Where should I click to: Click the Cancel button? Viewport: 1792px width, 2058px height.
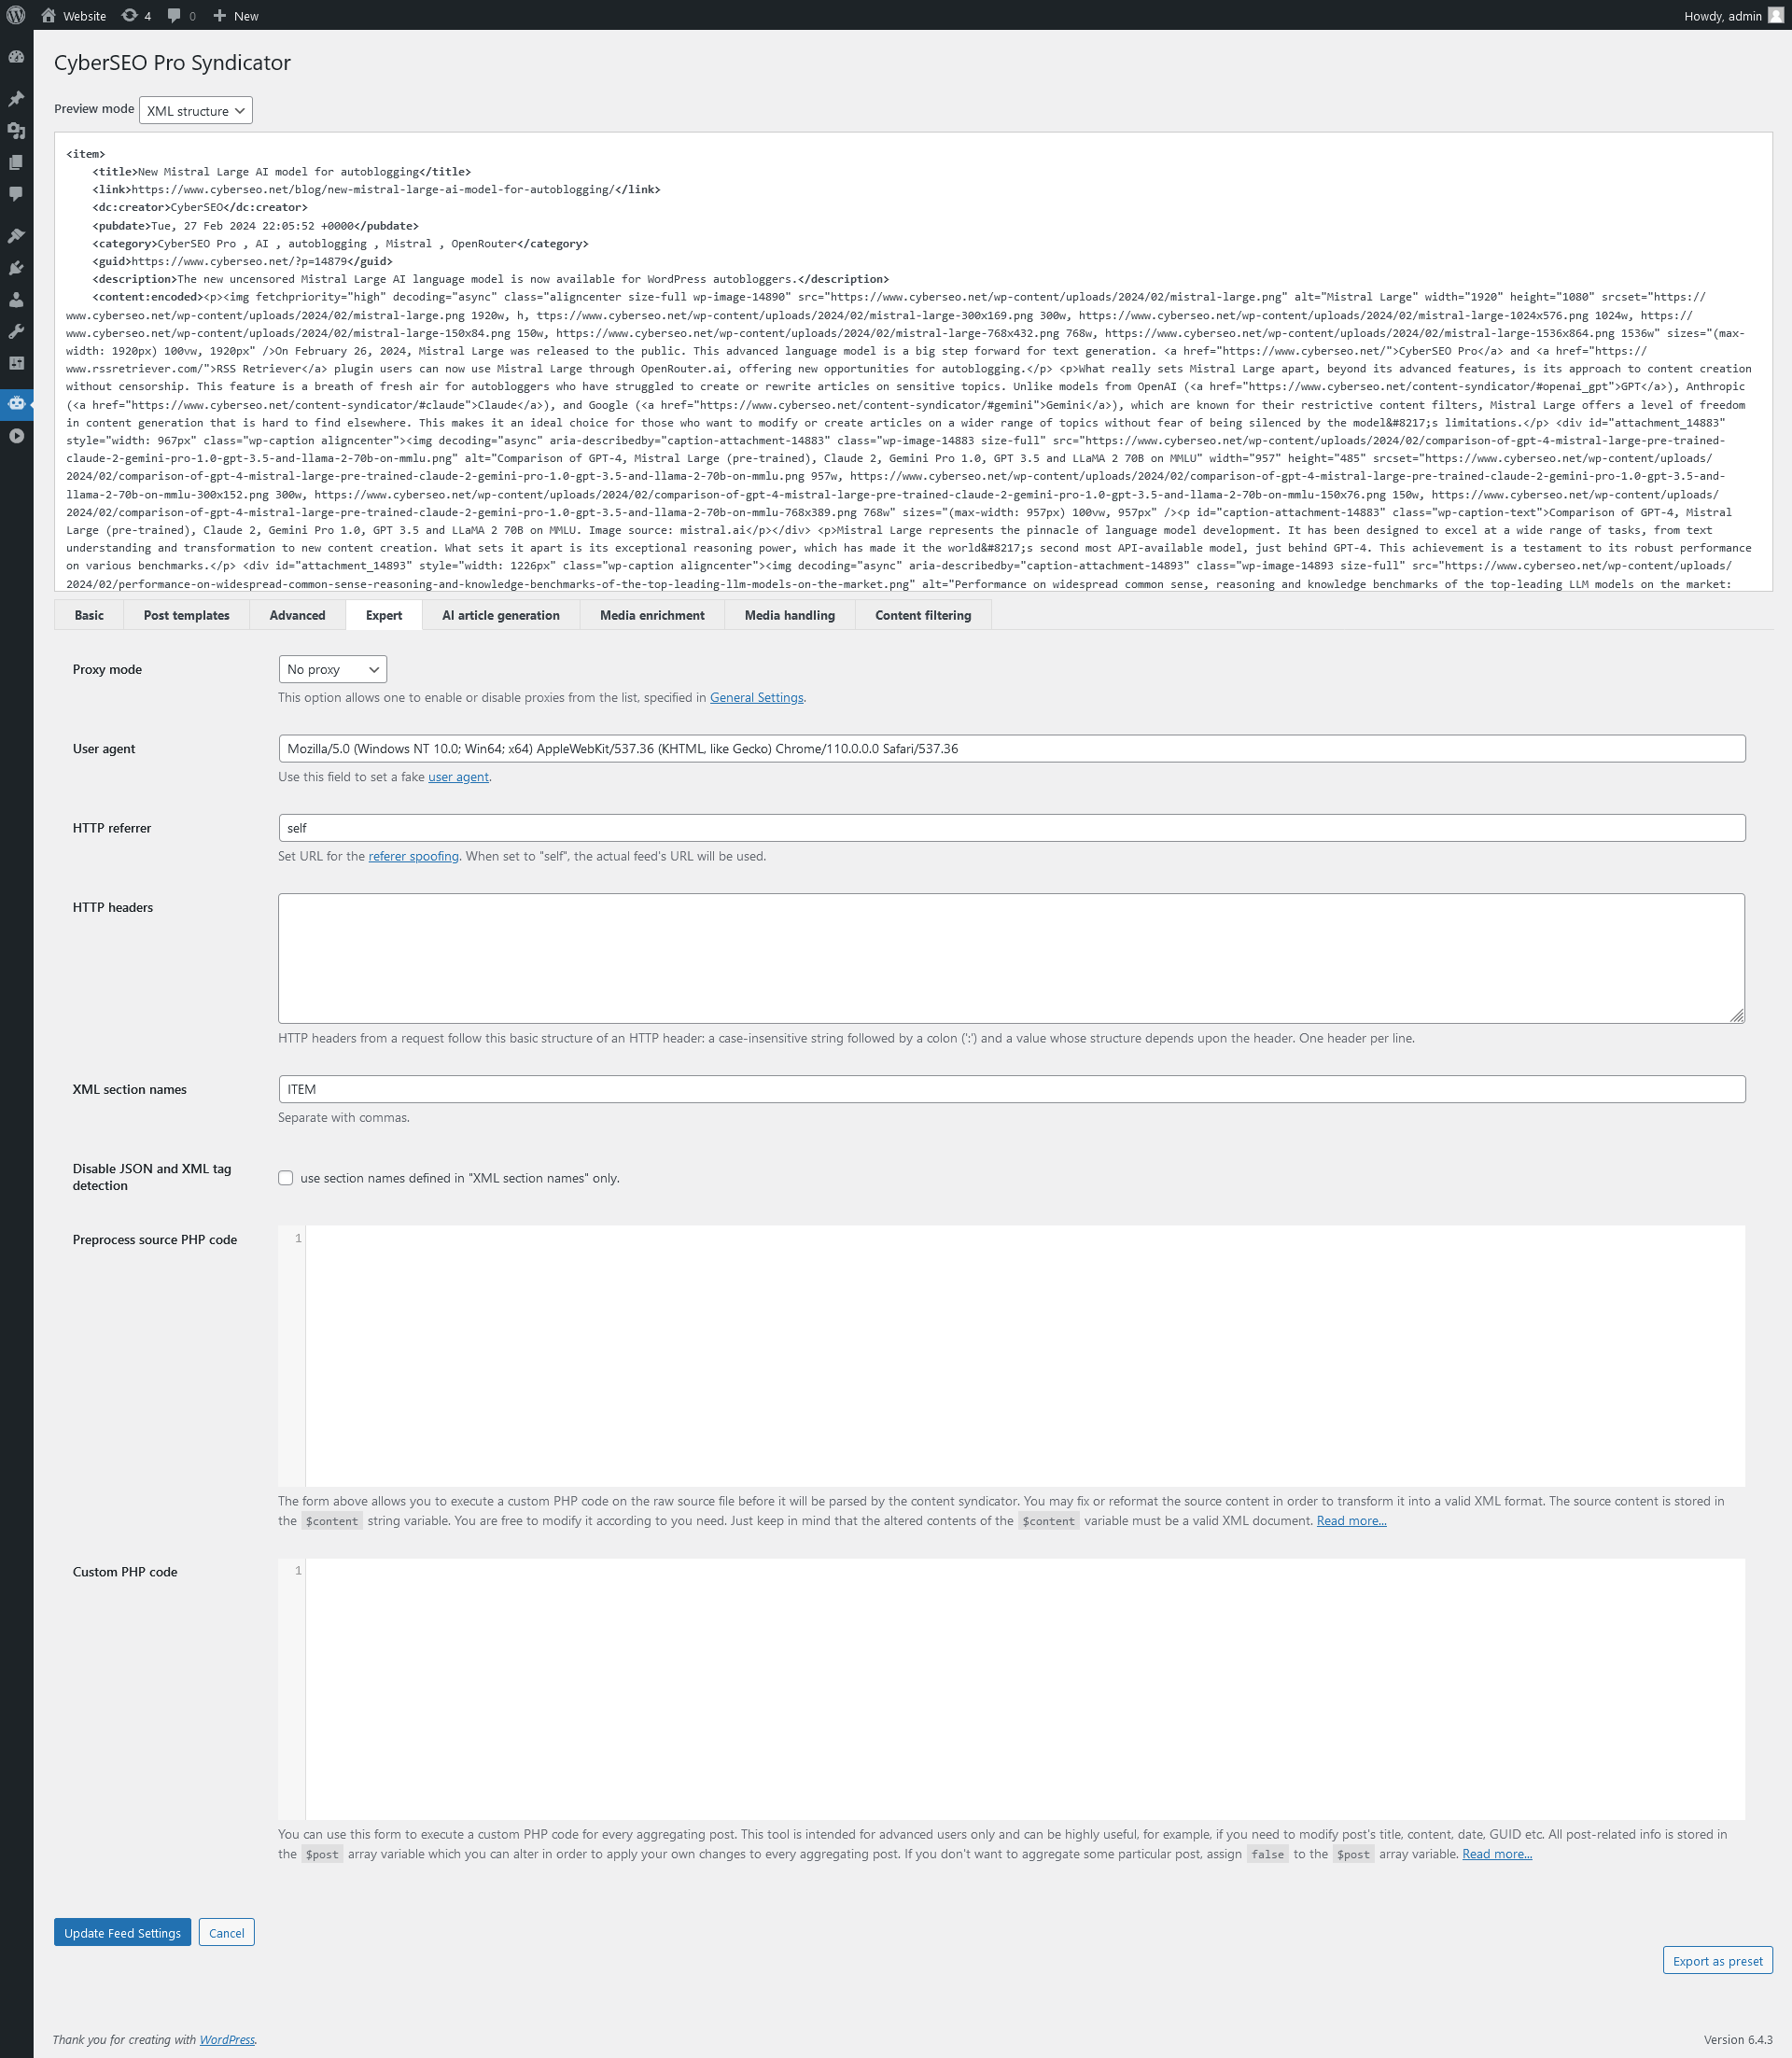(x=227, y=1933)
